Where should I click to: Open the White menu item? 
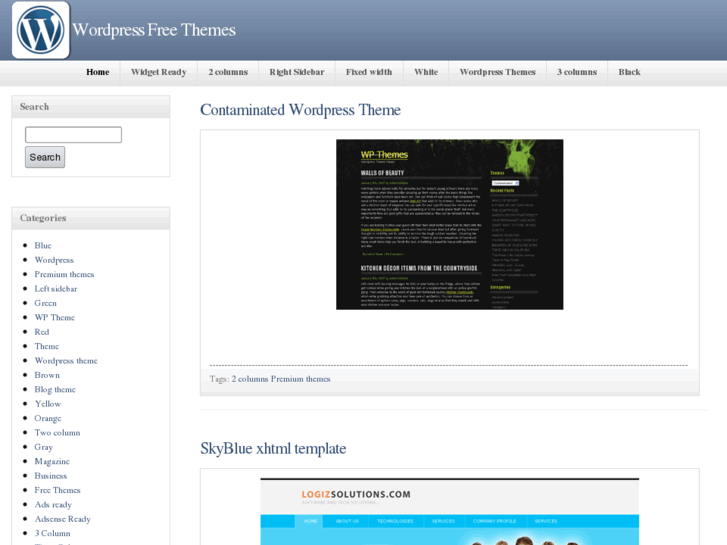(x=426, y=72)
